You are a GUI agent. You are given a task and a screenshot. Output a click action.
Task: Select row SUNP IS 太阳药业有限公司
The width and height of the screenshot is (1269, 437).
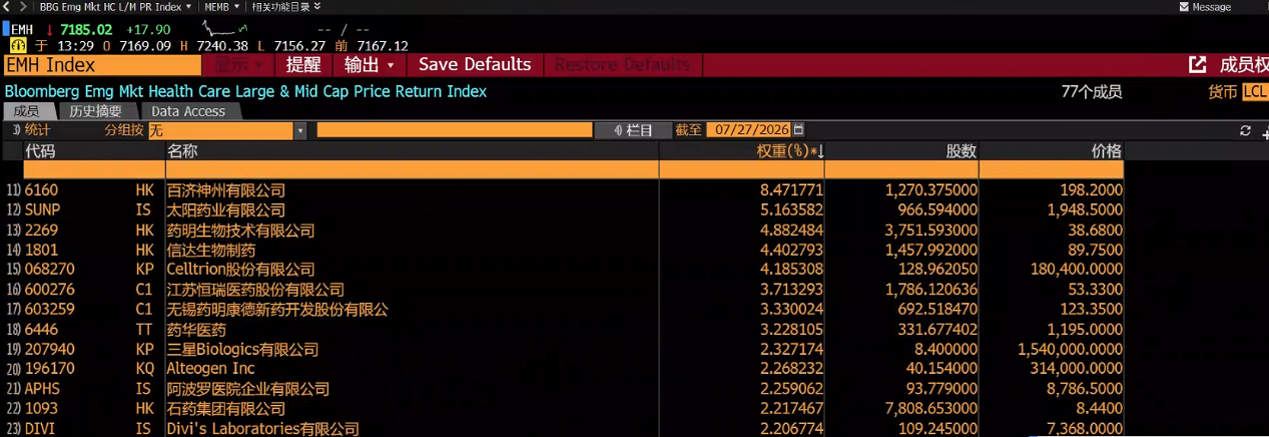point(563,210)
